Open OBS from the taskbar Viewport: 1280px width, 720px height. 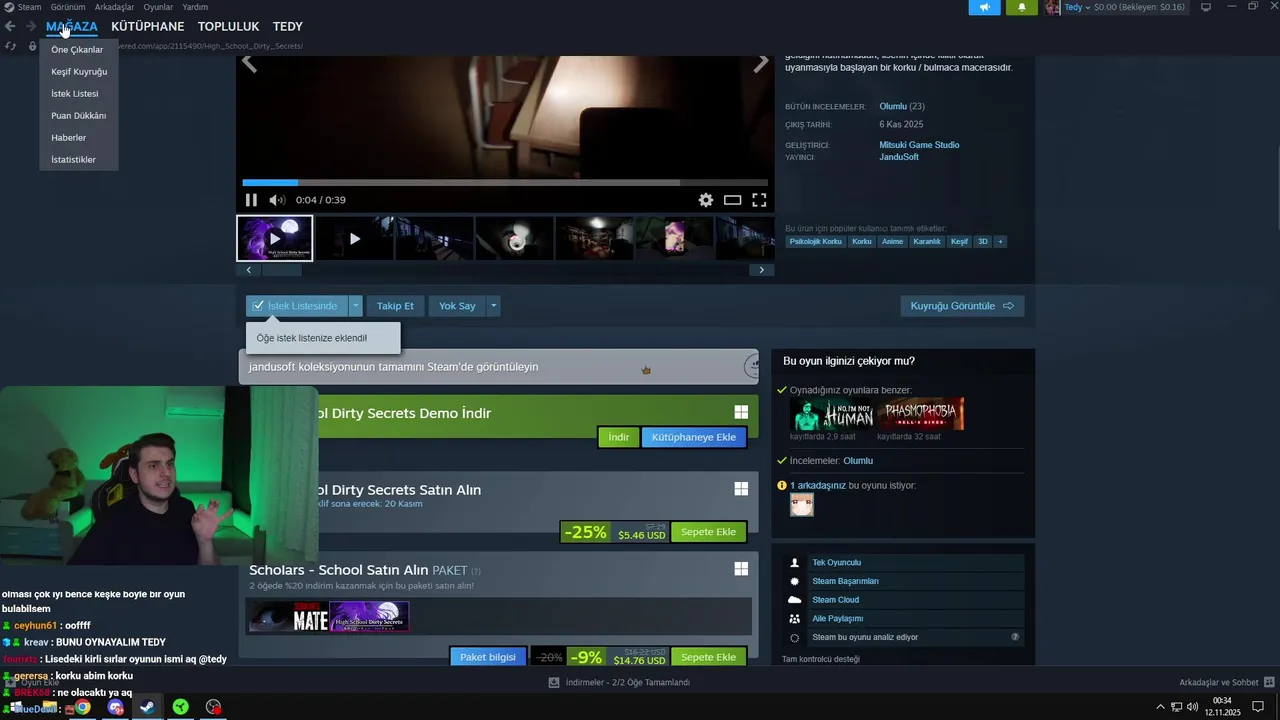click(213, 708)
